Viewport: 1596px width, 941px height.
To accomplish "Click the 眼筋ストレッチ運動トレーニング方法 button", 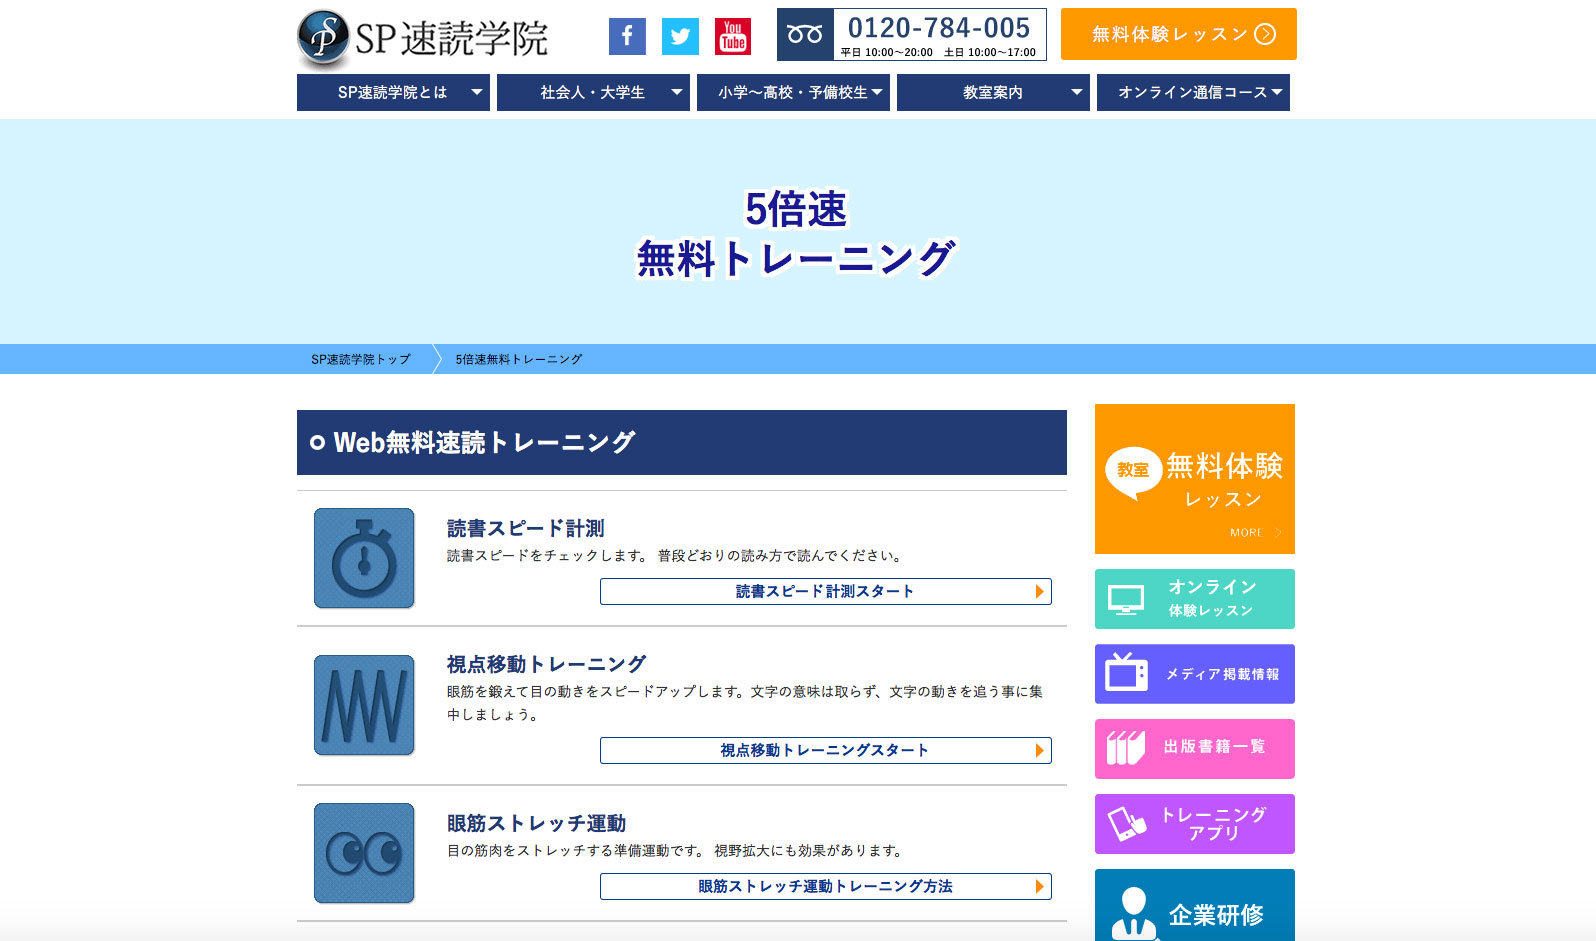I will point(825,887).
